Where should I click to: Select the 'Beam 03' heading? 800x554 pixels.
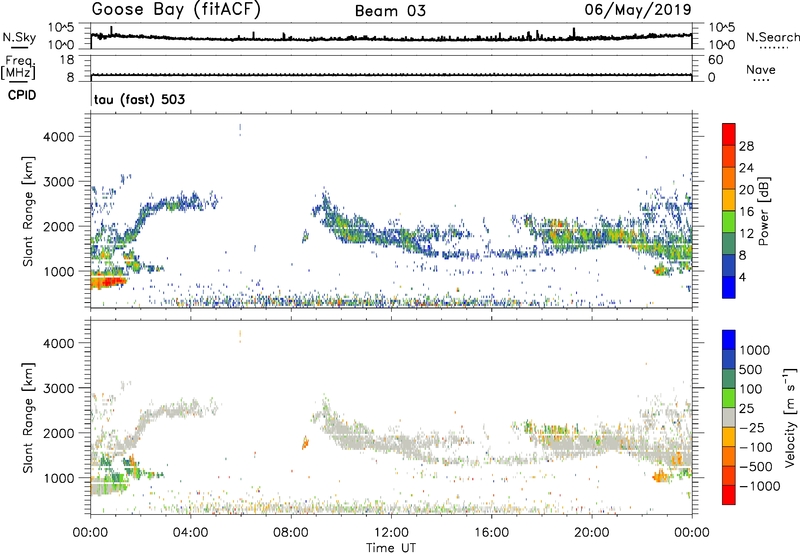[x=390, y=11]
